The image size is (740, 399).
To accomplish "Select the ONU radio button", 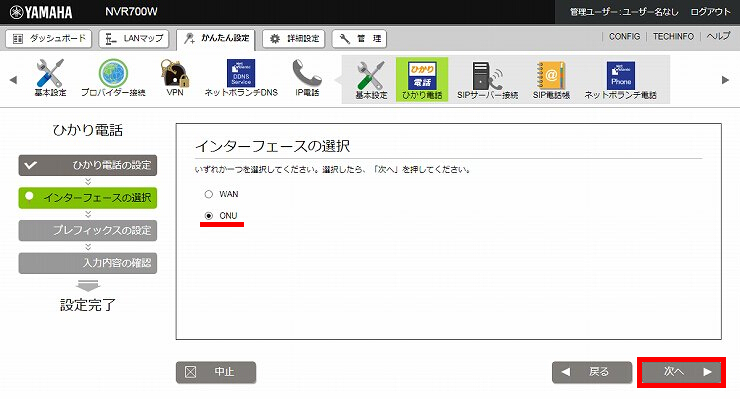I will [x=209, y=216].
